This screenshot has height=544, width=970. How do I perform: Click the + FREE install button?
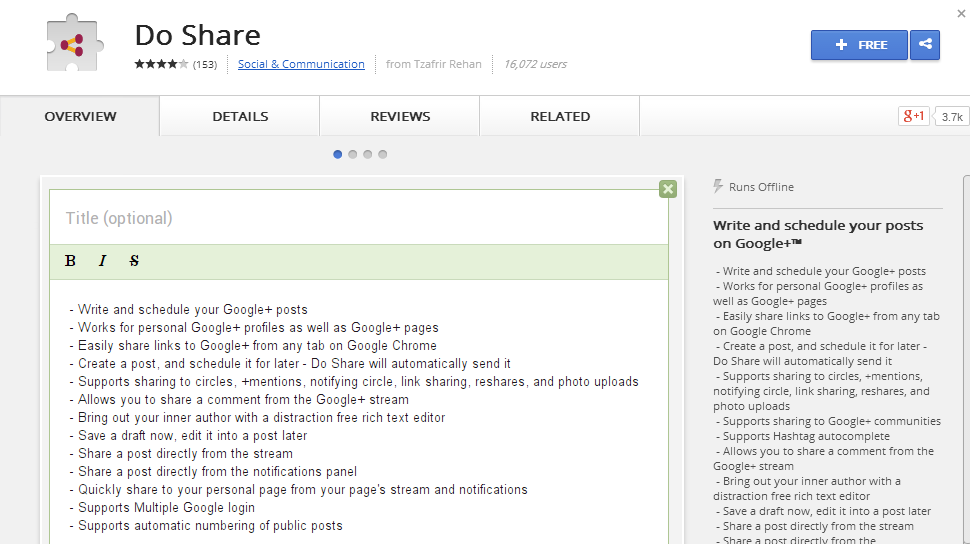(x=859, y=45)
